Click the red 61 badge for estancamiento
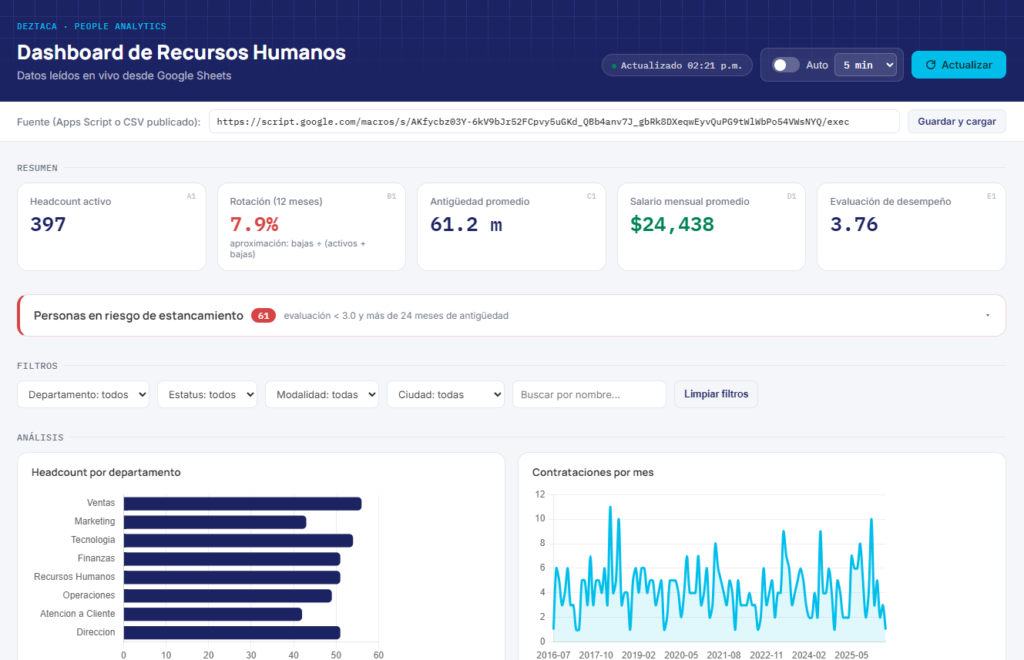The image size is (1024, 660). (263, 315)
